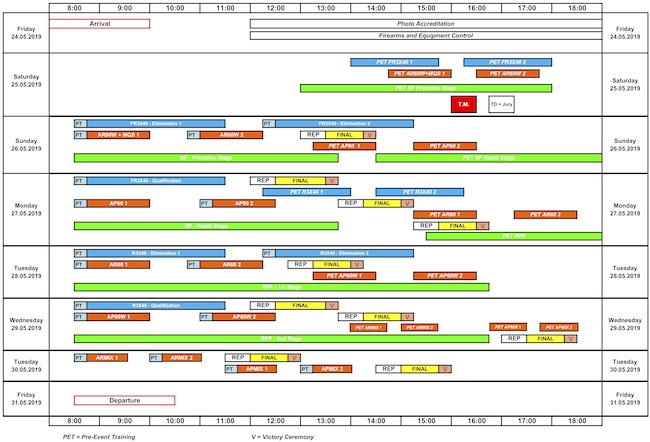Image resolution: width=650 pixels, height=442 pixels.
Task: Click the PET RP Rapid Stage bar
Action: click(x=488, y=158)
